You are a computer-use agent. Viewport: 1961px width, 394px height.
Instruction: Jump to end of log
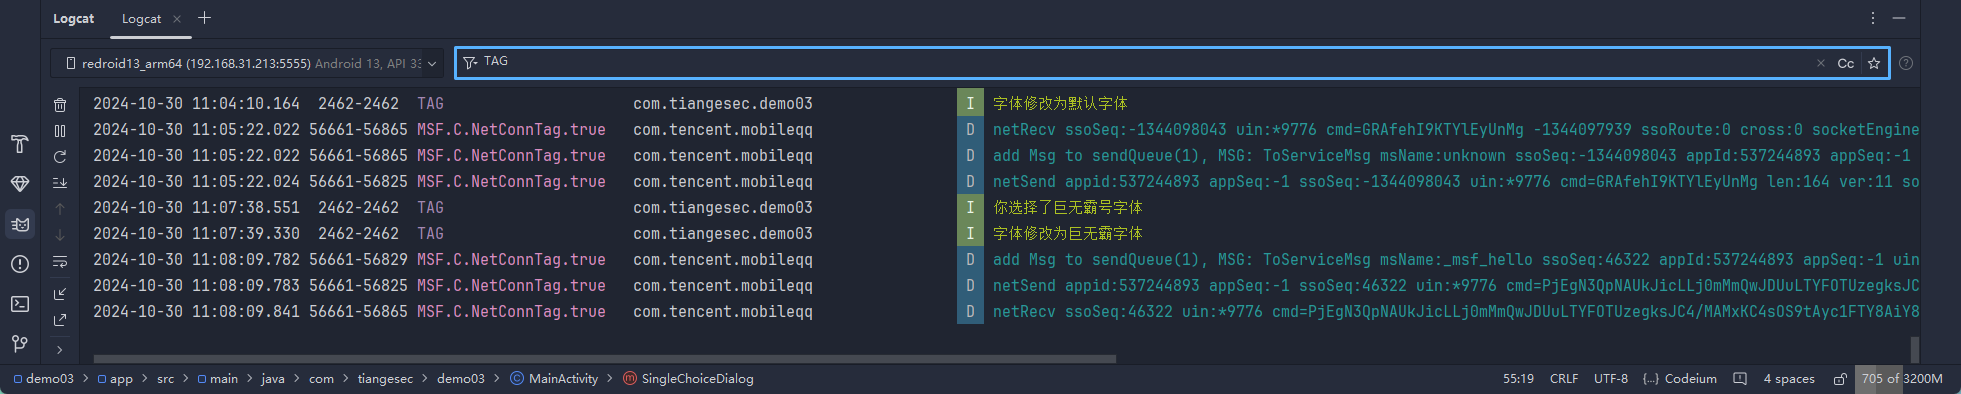pyautogui.click(x=60, y=183)
